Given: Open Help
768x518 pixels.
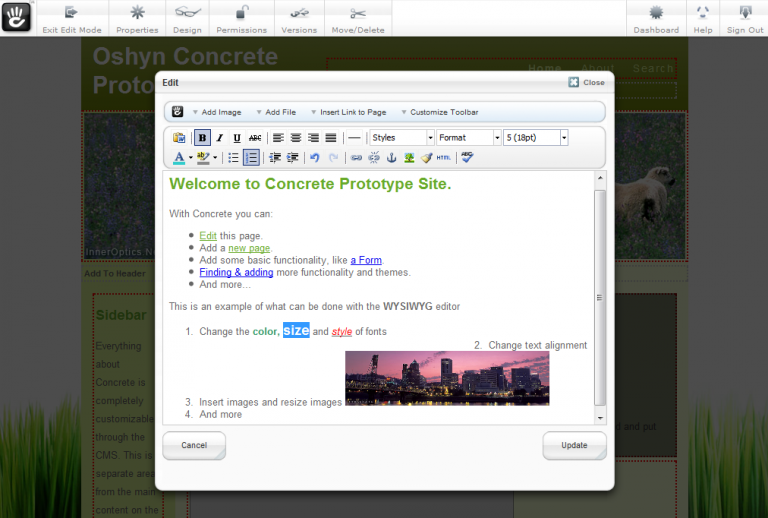Looking at the screenshot, I should [703, 19].
